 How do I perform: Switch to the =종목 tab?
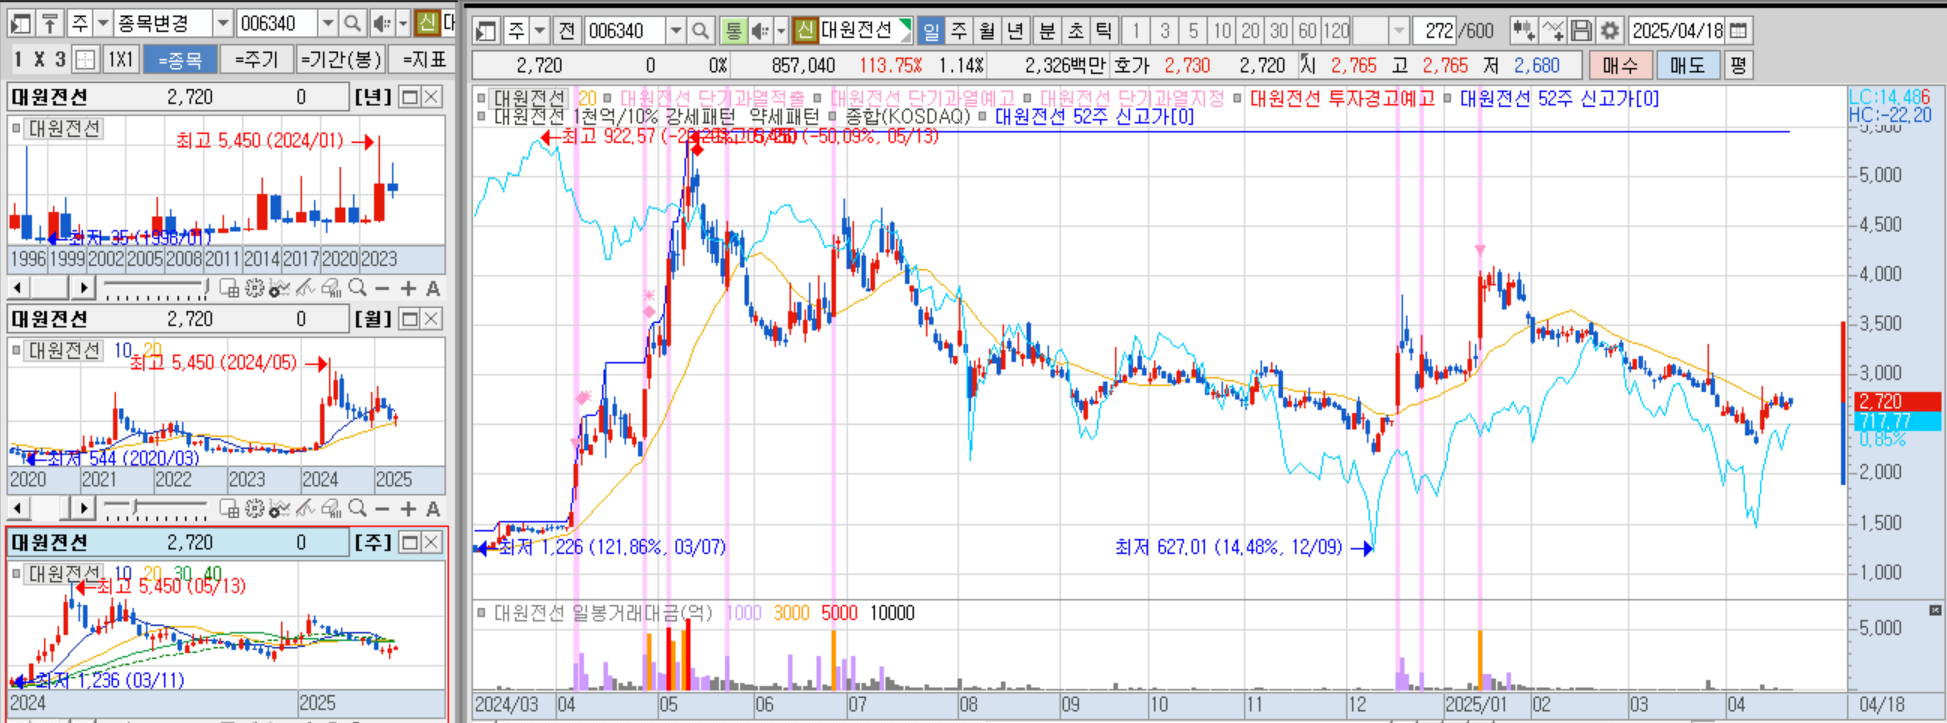180,60
